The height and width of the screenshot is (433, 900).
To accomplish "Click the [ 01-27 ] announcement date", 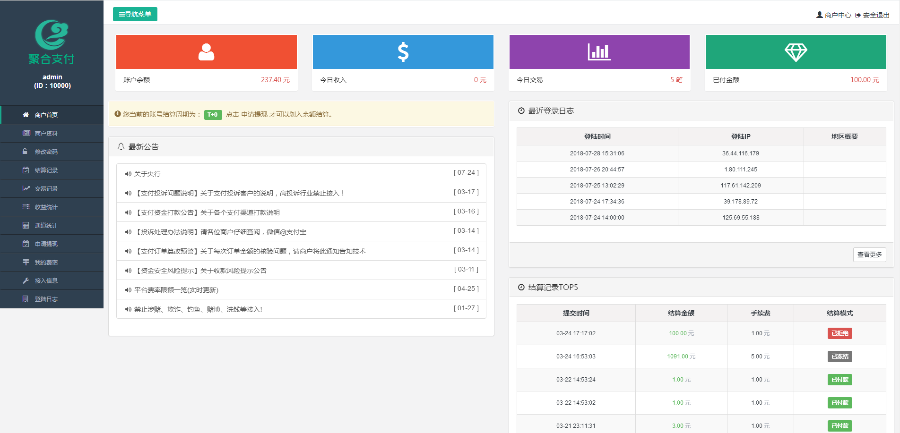I will point(466,309).
